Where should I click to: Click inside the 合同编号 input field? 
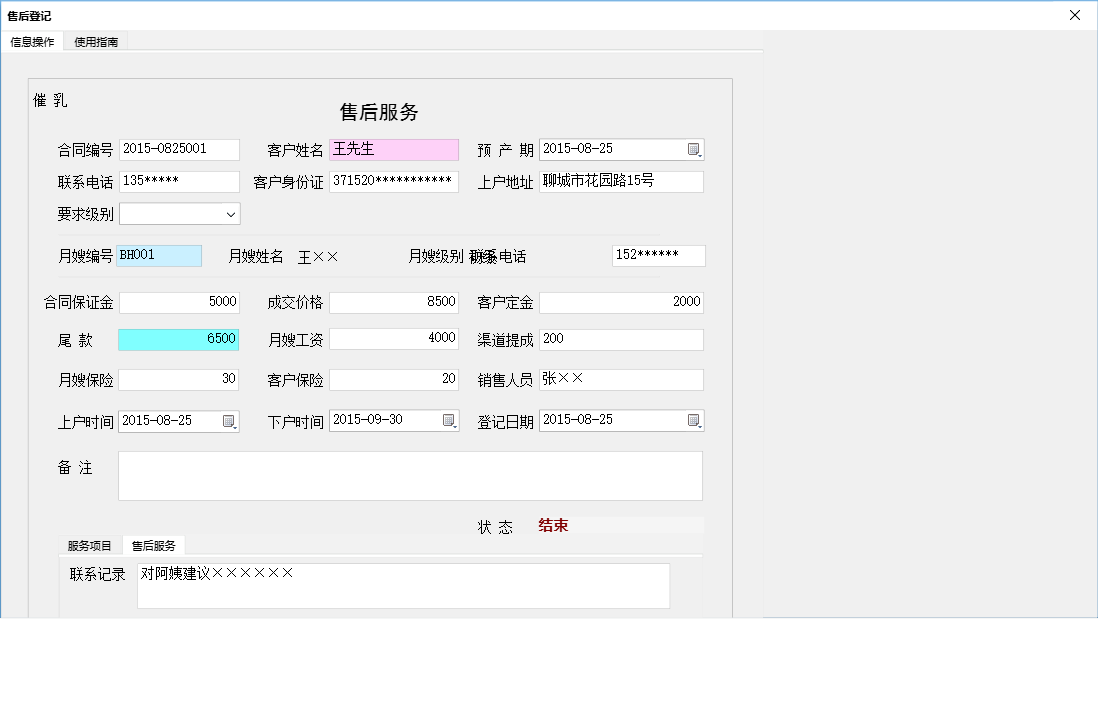[x=179, y=149]
